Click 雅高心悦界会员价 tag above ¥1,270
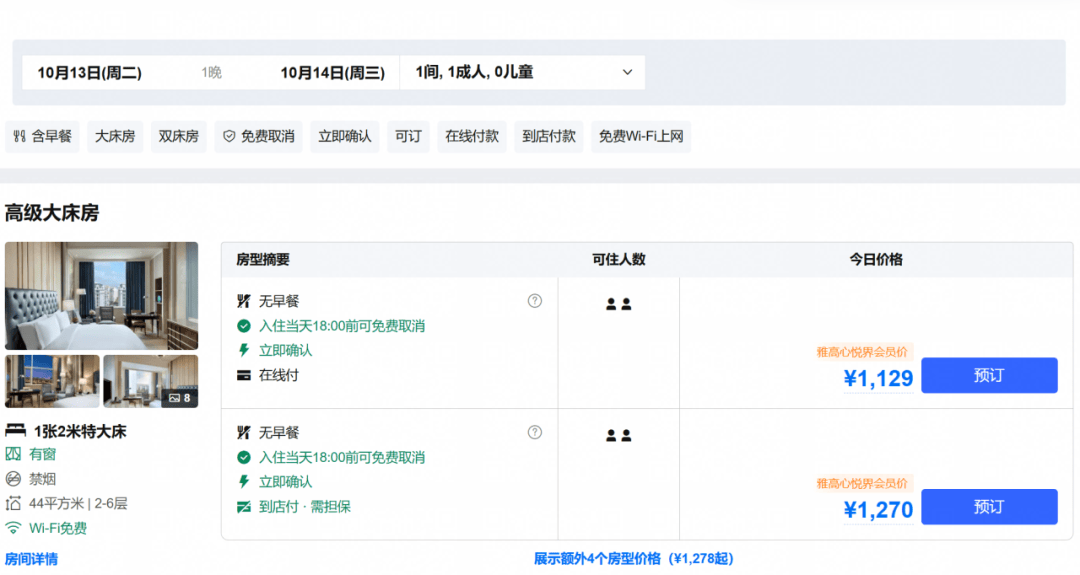The image size is (1080, 575). (x=862, y=483)
